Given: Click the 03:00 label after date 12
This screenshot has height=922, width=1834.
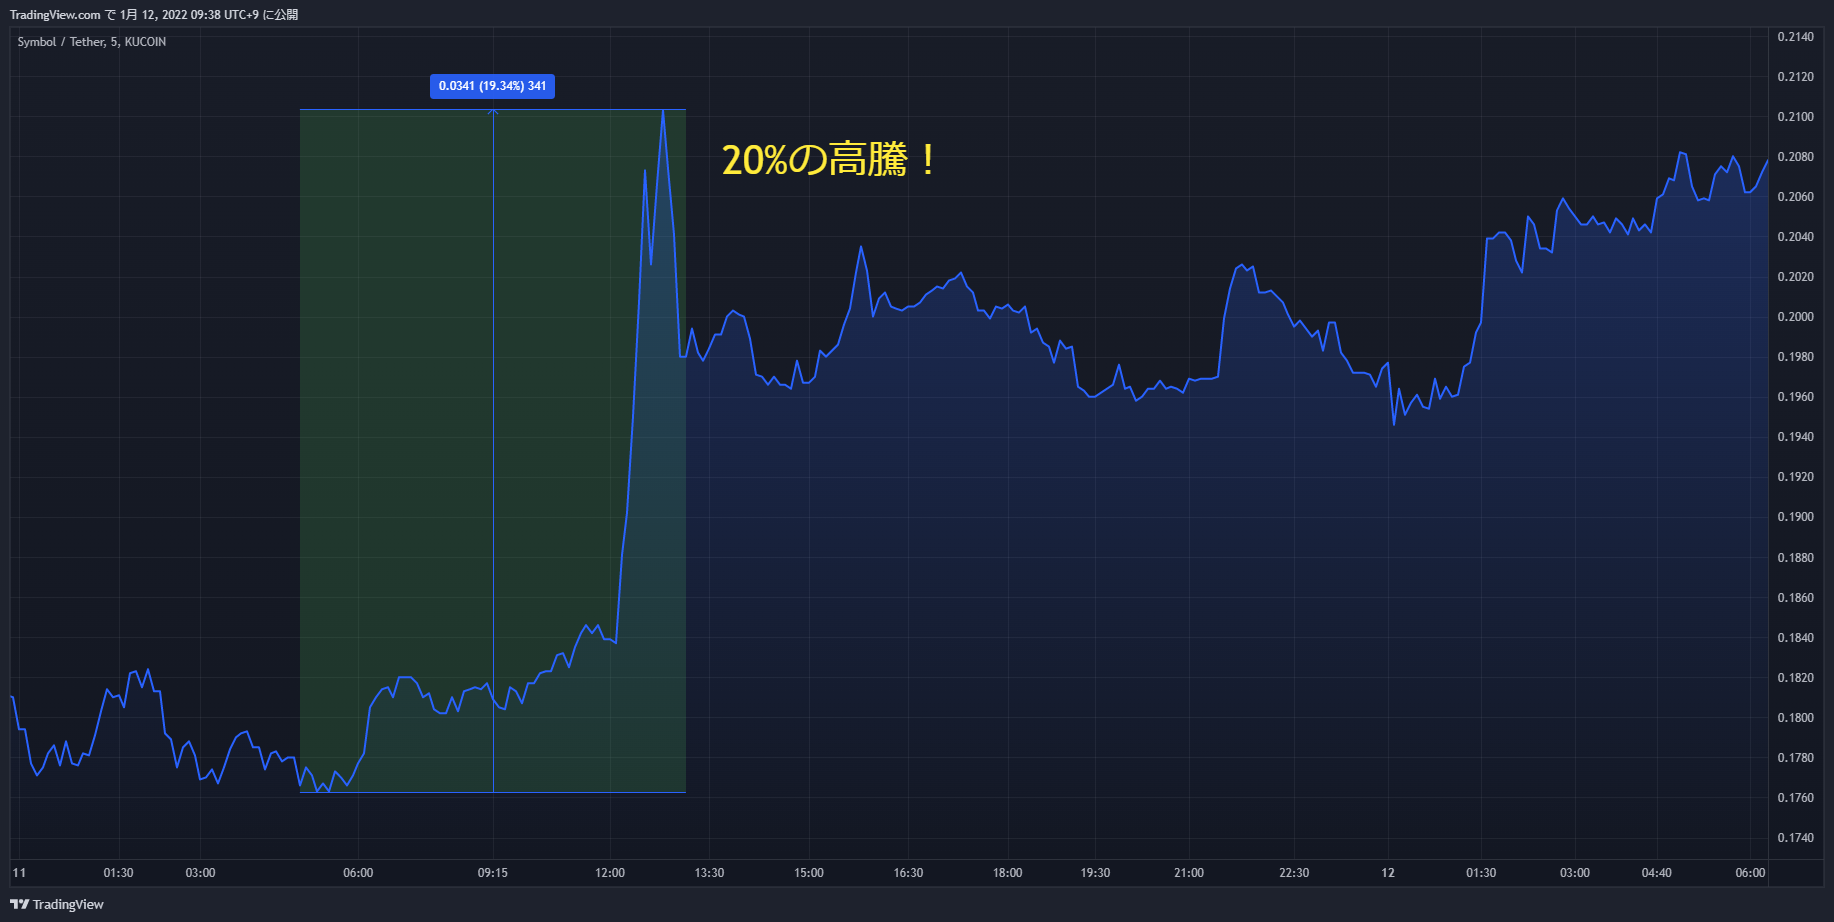Looking at the screenshot, I should pyautogui.click(x=1575, y=873).
